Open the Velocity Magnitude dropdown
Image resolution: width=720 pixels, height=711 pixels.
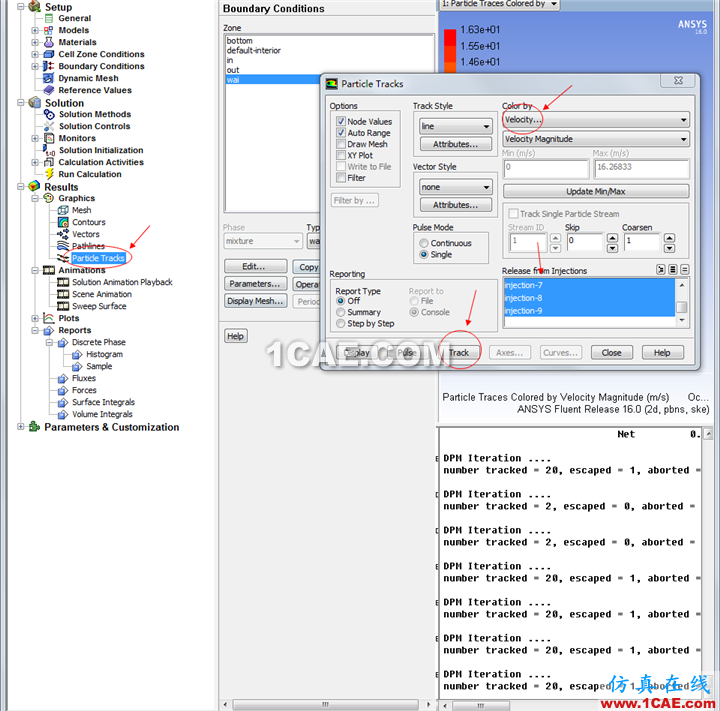pos(596,139)
